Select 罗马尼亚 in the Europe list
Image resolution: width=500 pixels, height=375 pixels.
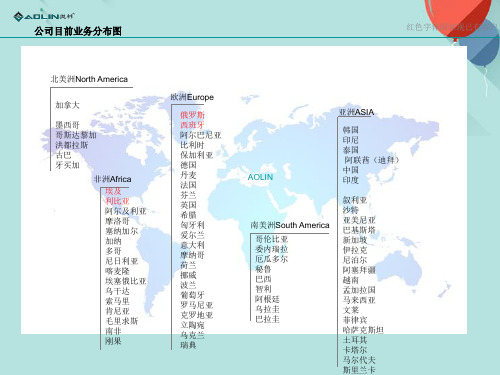point(197,305)
